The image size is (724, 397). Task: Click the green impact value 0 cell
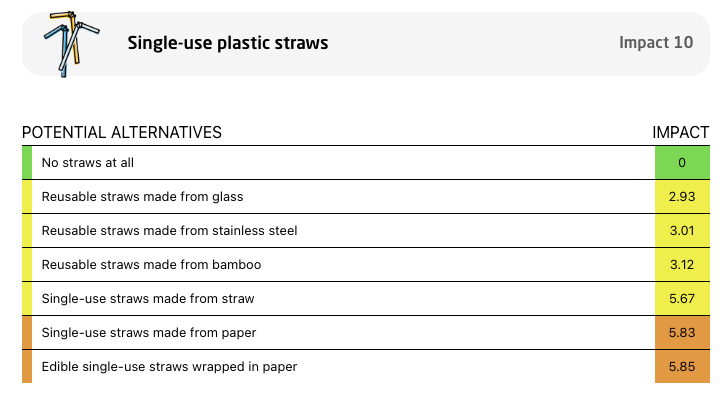coord(682,162)
